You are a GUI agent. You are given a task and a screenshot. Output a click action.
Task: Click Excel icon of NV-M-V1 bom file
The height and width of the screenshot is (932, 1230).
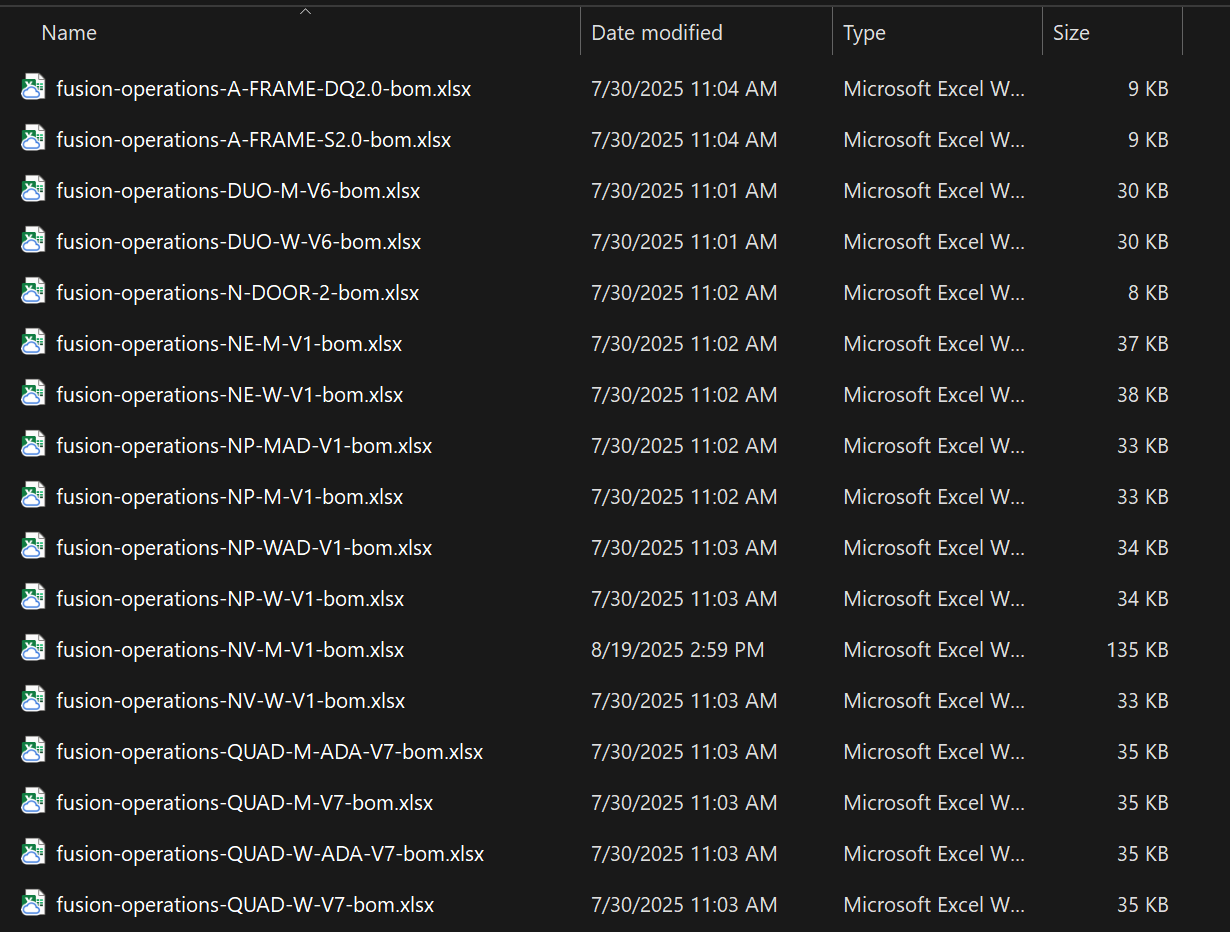pos(34,649)
